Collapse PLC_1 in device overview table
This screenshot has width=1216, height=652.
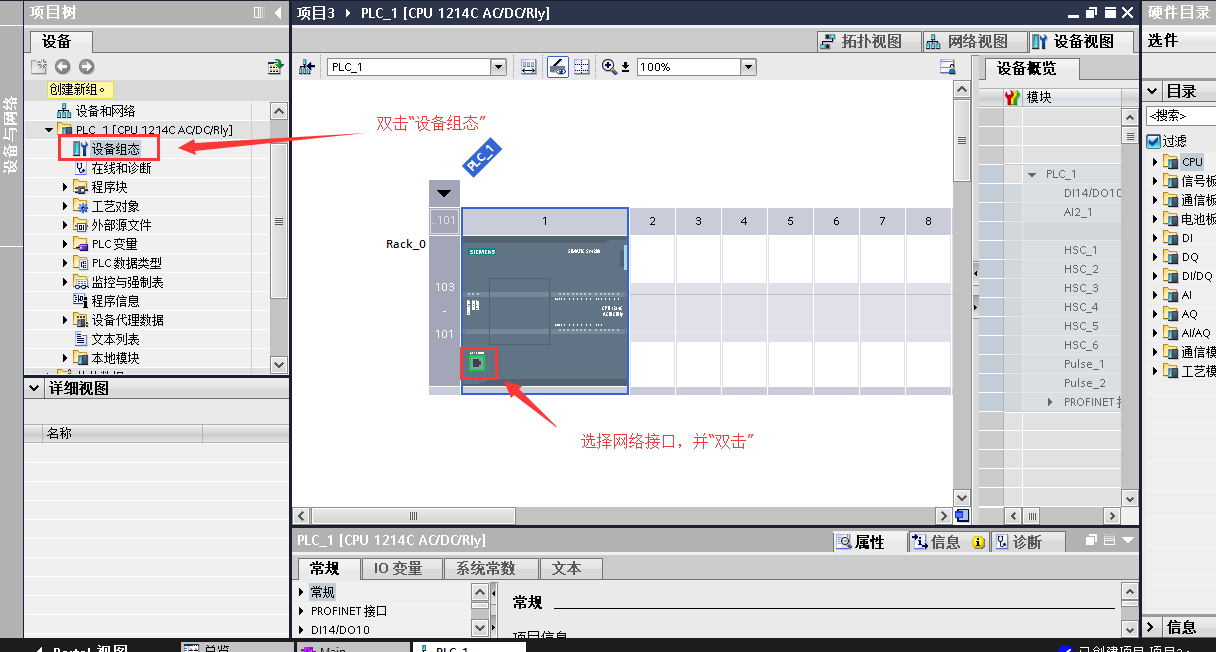[1032, 174]
